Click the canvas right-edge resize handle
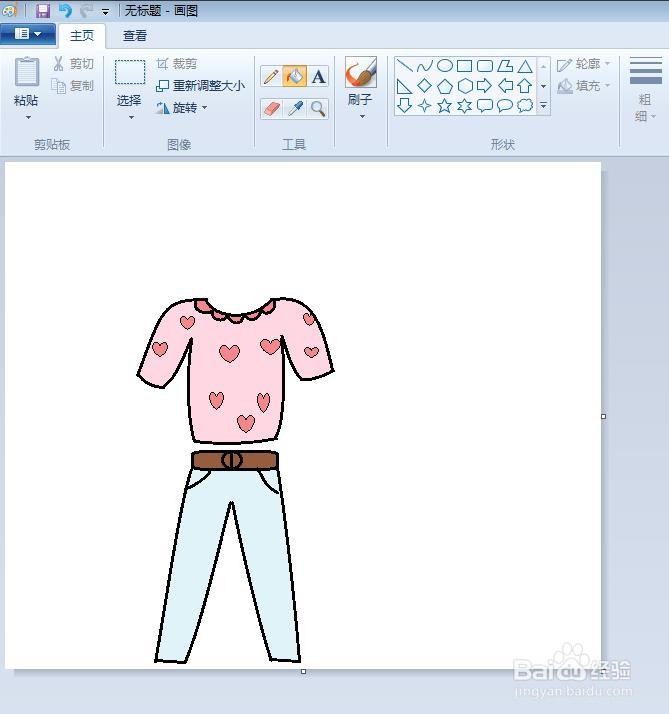This screenshot has width=669, height=714. pyautogui.click(x=603, y=416)
